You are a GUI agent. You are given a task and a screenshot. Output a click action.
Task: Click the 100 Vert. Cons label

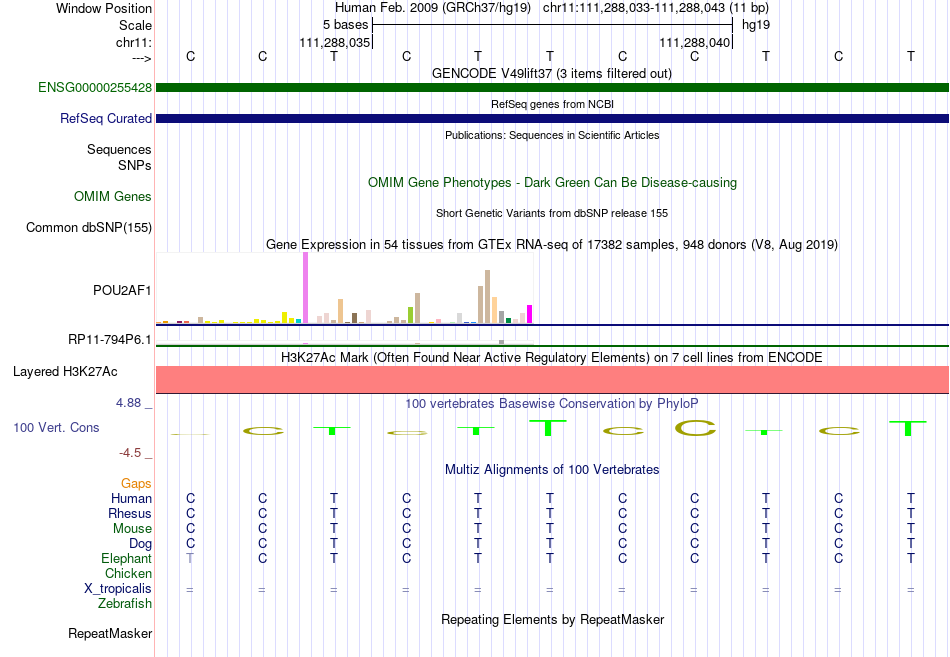click(x=56, y=427)
